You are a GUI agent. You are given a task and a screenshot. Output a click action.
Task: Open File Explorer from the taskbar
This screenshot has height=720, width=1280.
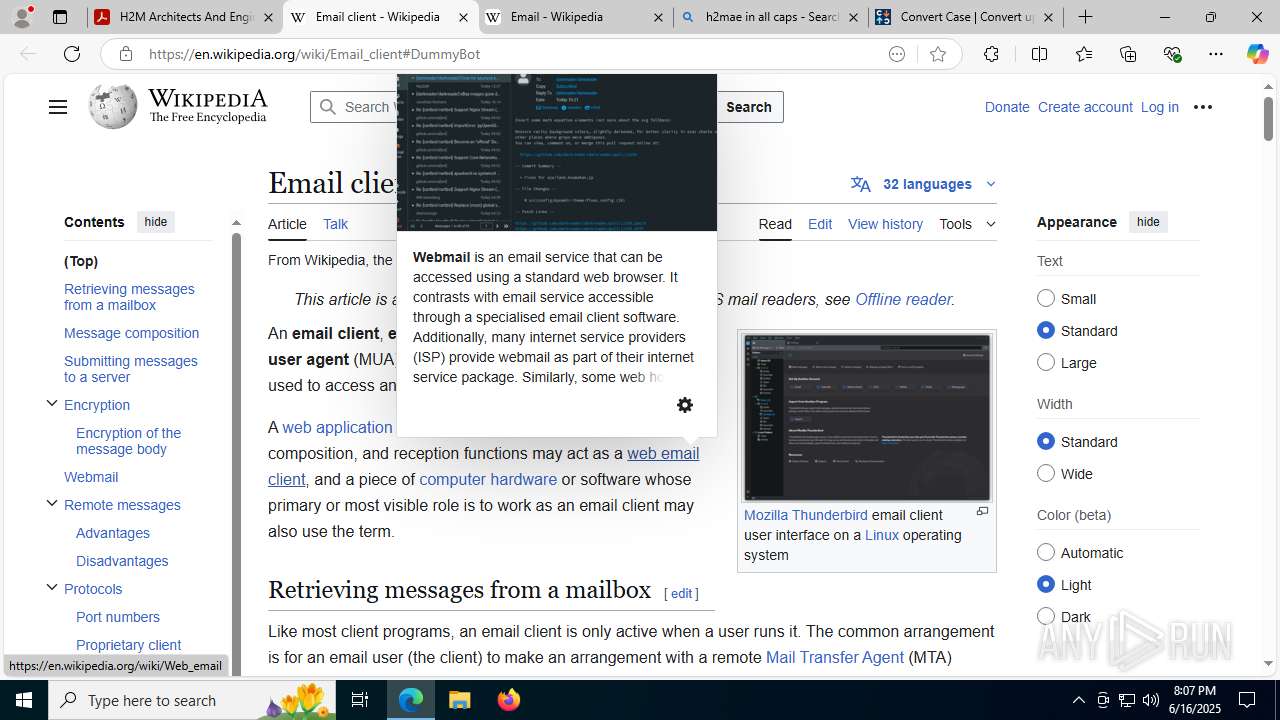(x=460, y=700)
